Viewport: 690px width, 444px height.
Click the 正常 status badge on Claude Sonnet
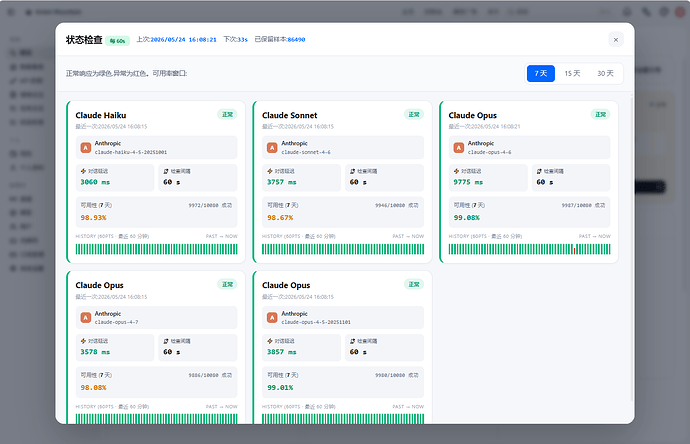tap(414, 114)
